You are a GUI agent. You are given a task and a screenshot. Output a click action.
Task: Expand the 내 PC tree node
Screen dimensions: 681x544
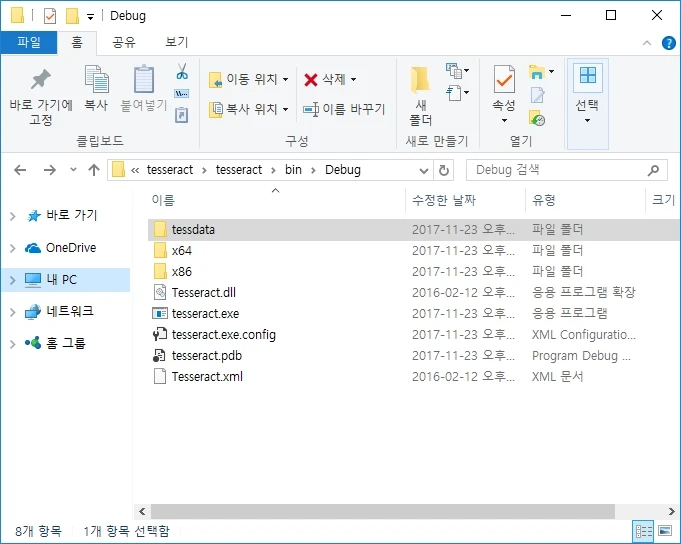[x=13, y=280]
